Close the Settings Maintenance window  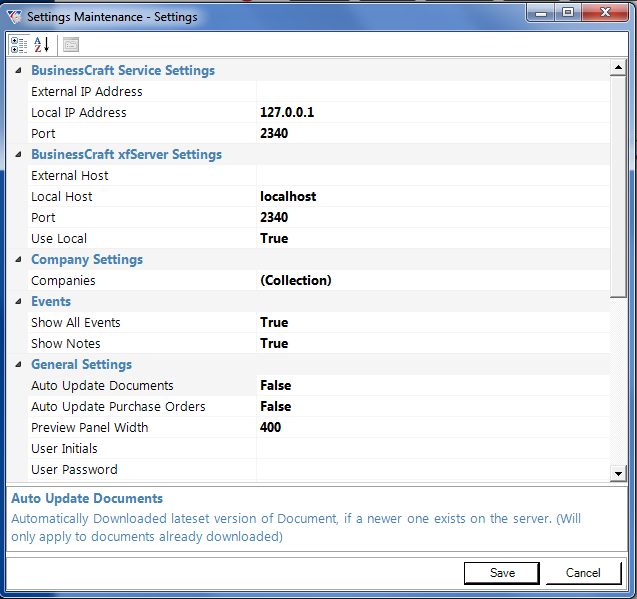coord(605,12)
